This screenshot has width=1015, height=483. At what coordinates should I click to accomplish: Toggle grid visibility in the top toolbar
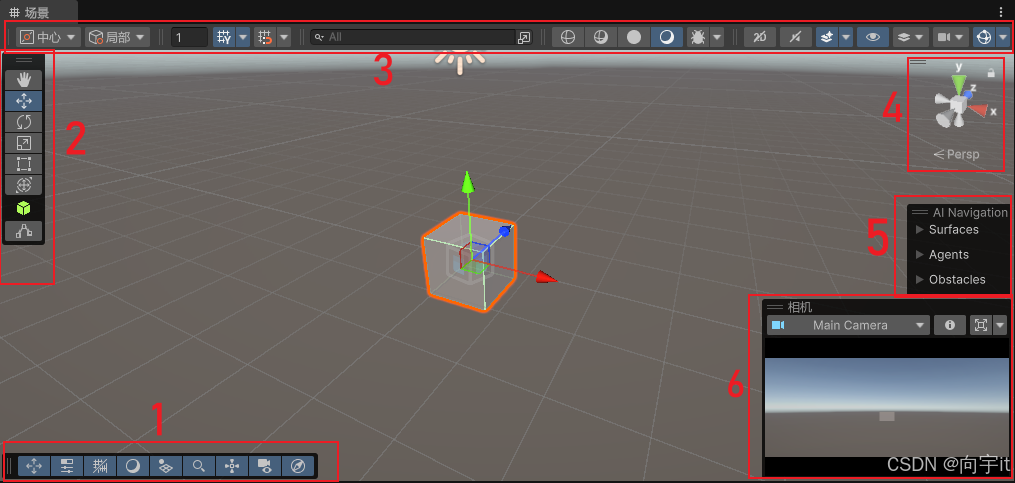tap(225, 37)
